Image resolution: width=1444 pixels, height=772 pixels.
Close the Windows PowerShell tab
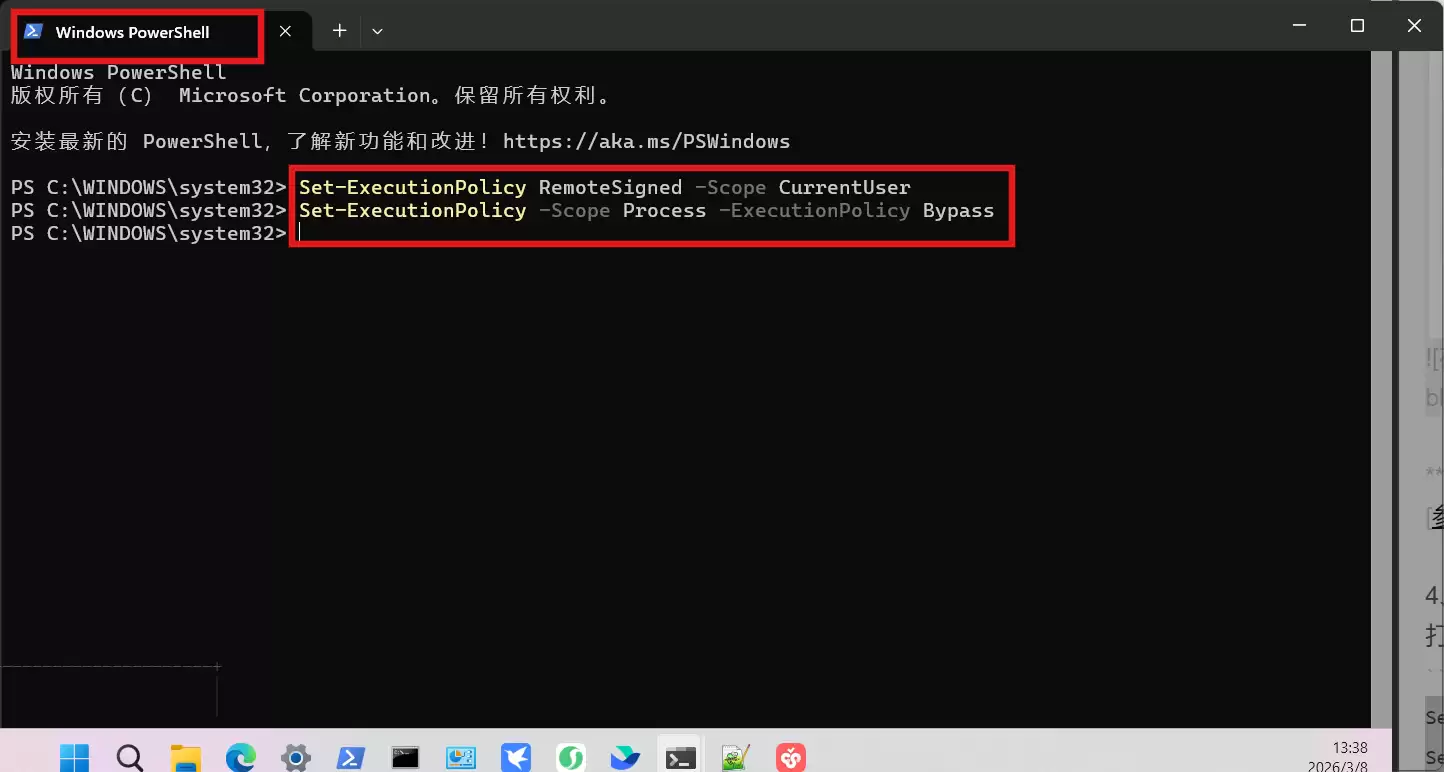pyautogui.click(x=285, y=31)
